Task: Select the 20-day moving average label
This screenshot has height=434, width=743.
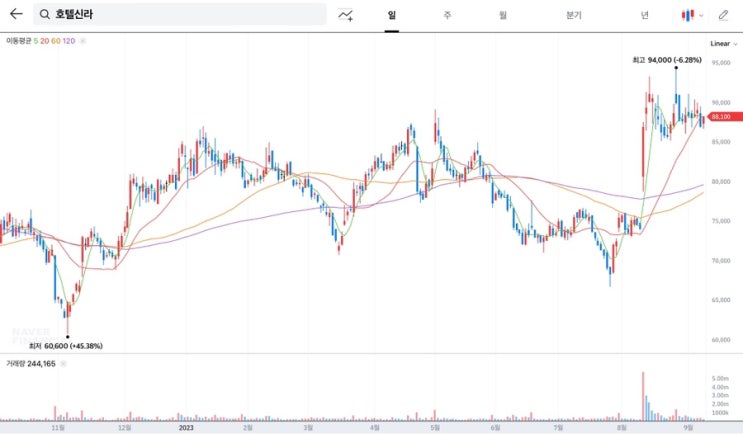Action: (44, 41)
